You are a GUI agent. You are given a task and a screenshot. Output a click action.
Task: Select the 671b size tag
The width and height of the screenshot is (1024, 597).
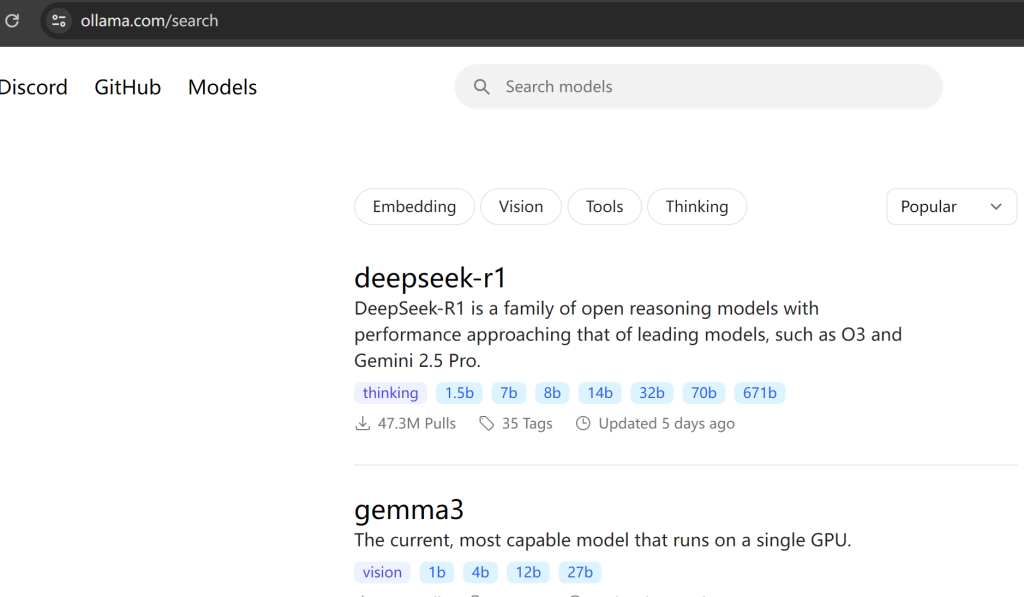[760, 393]
